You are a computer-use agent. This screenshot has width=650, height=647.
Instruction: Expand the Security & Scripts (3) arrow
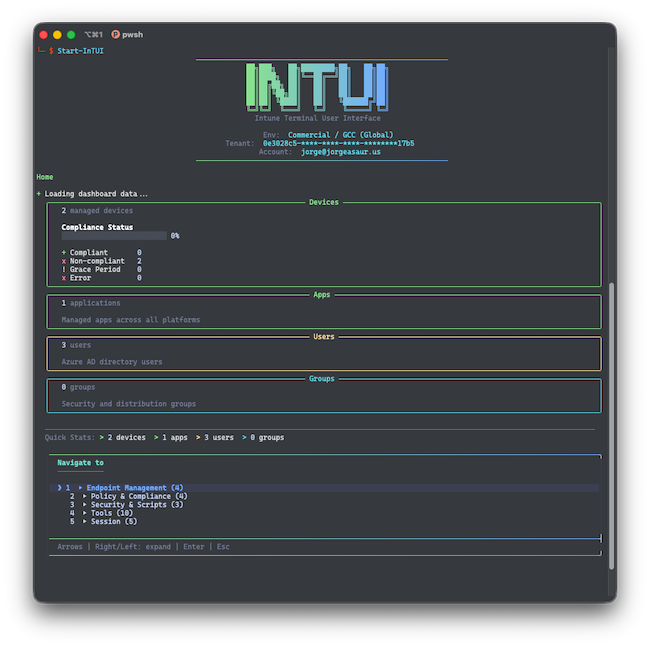click(x=85, y=504)
